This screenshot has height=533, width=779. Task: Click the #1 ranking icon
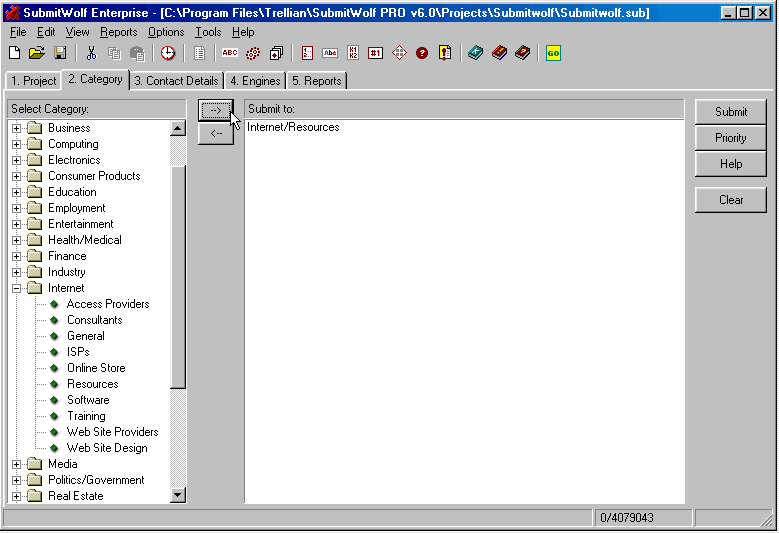(x=376, y=53)
